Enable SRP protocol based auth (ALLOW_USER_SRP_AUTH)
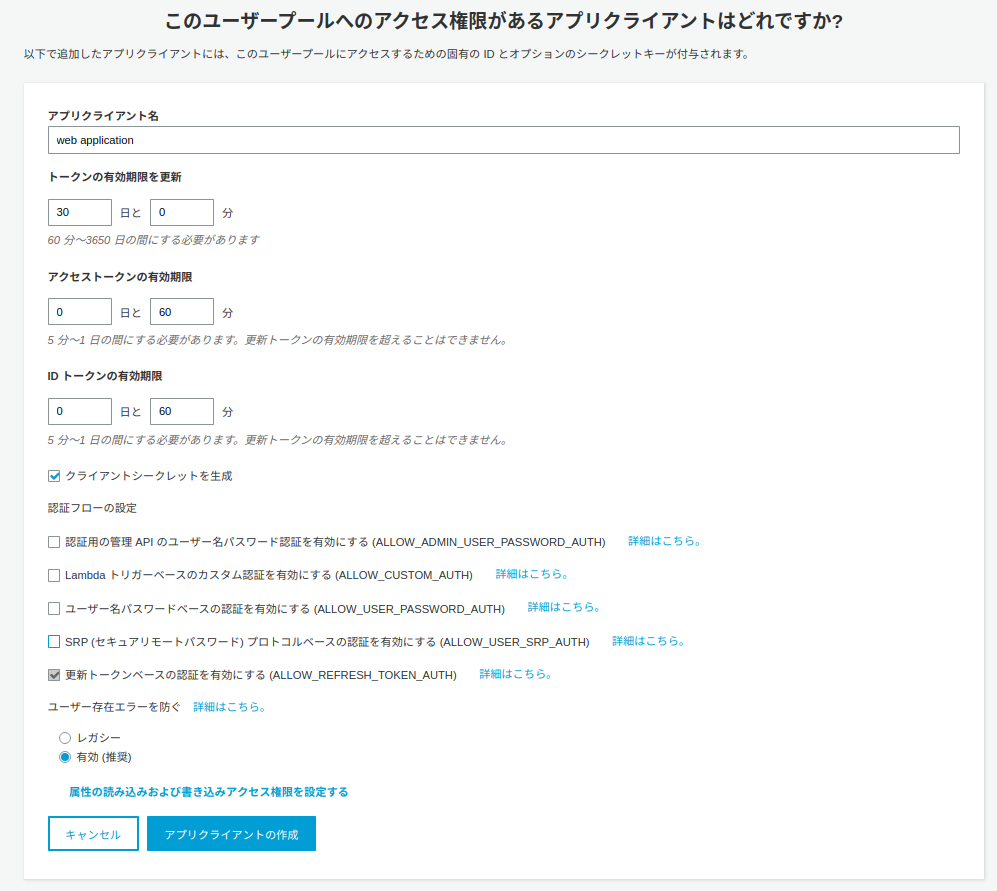The width and height of the screenshot is (997, 891). (x=54, y=641)
